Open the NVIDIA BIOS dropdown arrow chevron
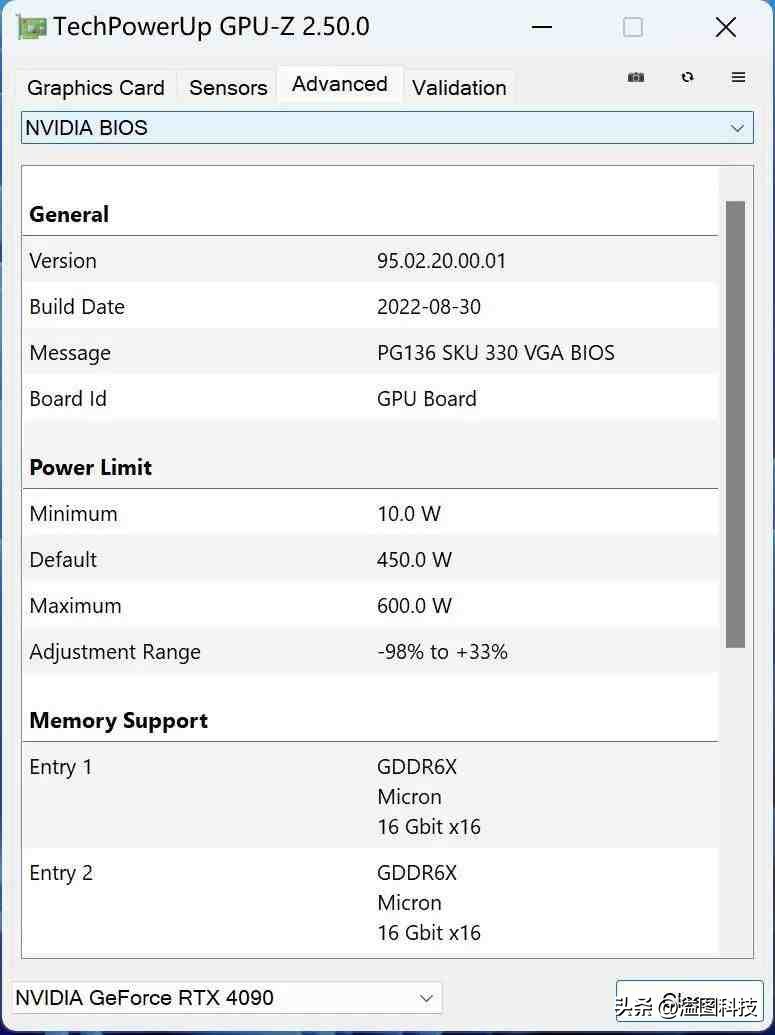775x1035 pixels. [737, 127]
